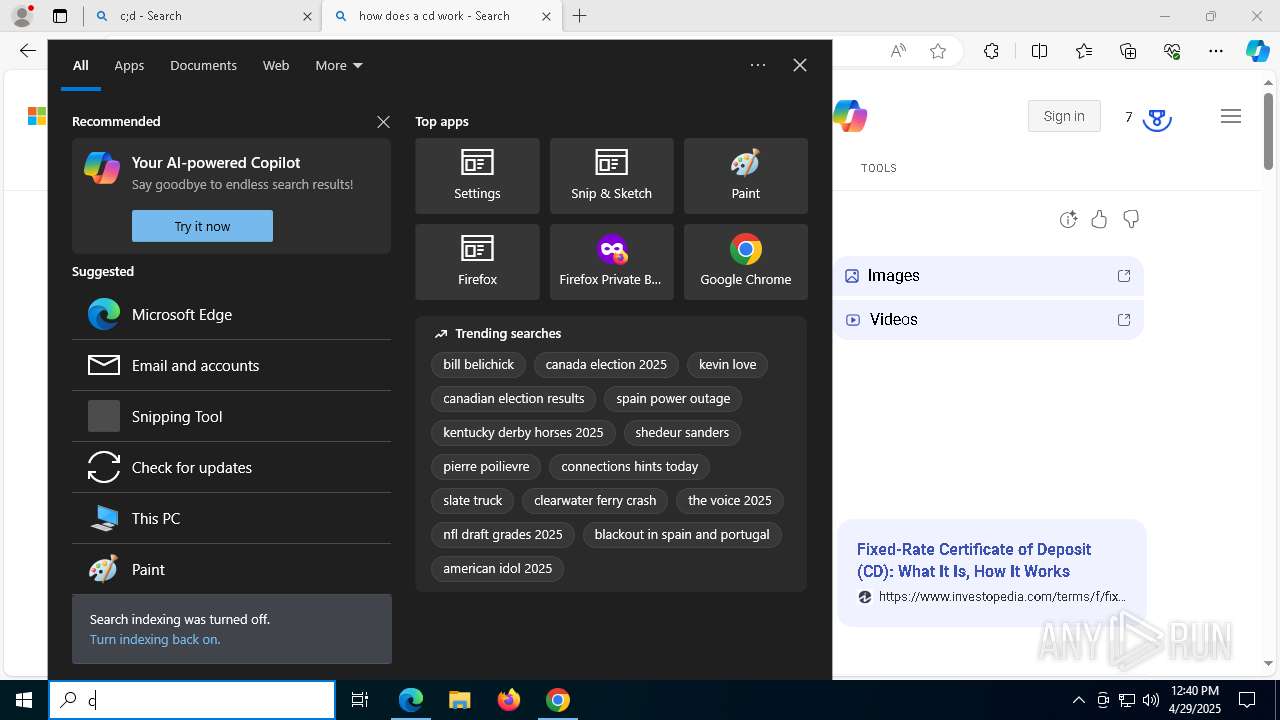Search trending 'clearwater ferry crash'
The height and width of the screenshot is (720, 1280).
(x=595, y=501)
